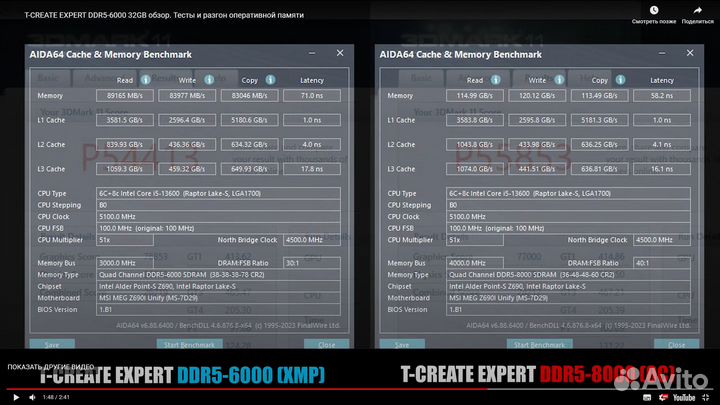720x405 pixels.
Task: Close the right AIDA64 window with X
Action: (x=690, y=53)
